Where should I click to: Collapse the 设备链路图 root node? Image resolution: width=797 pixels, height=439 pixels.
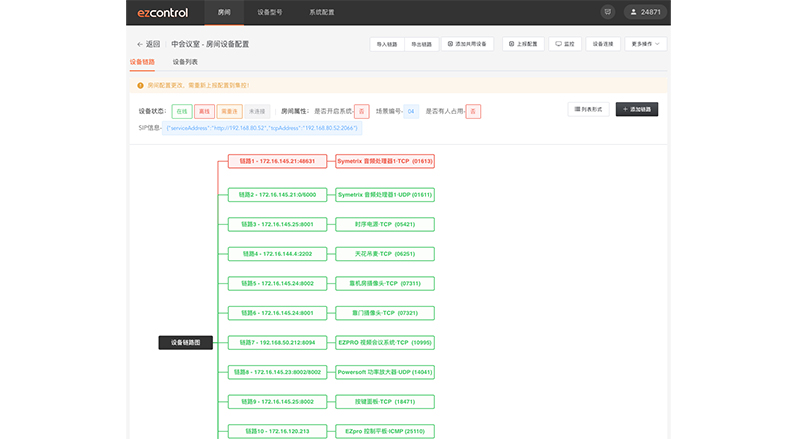tap(185, 342)
